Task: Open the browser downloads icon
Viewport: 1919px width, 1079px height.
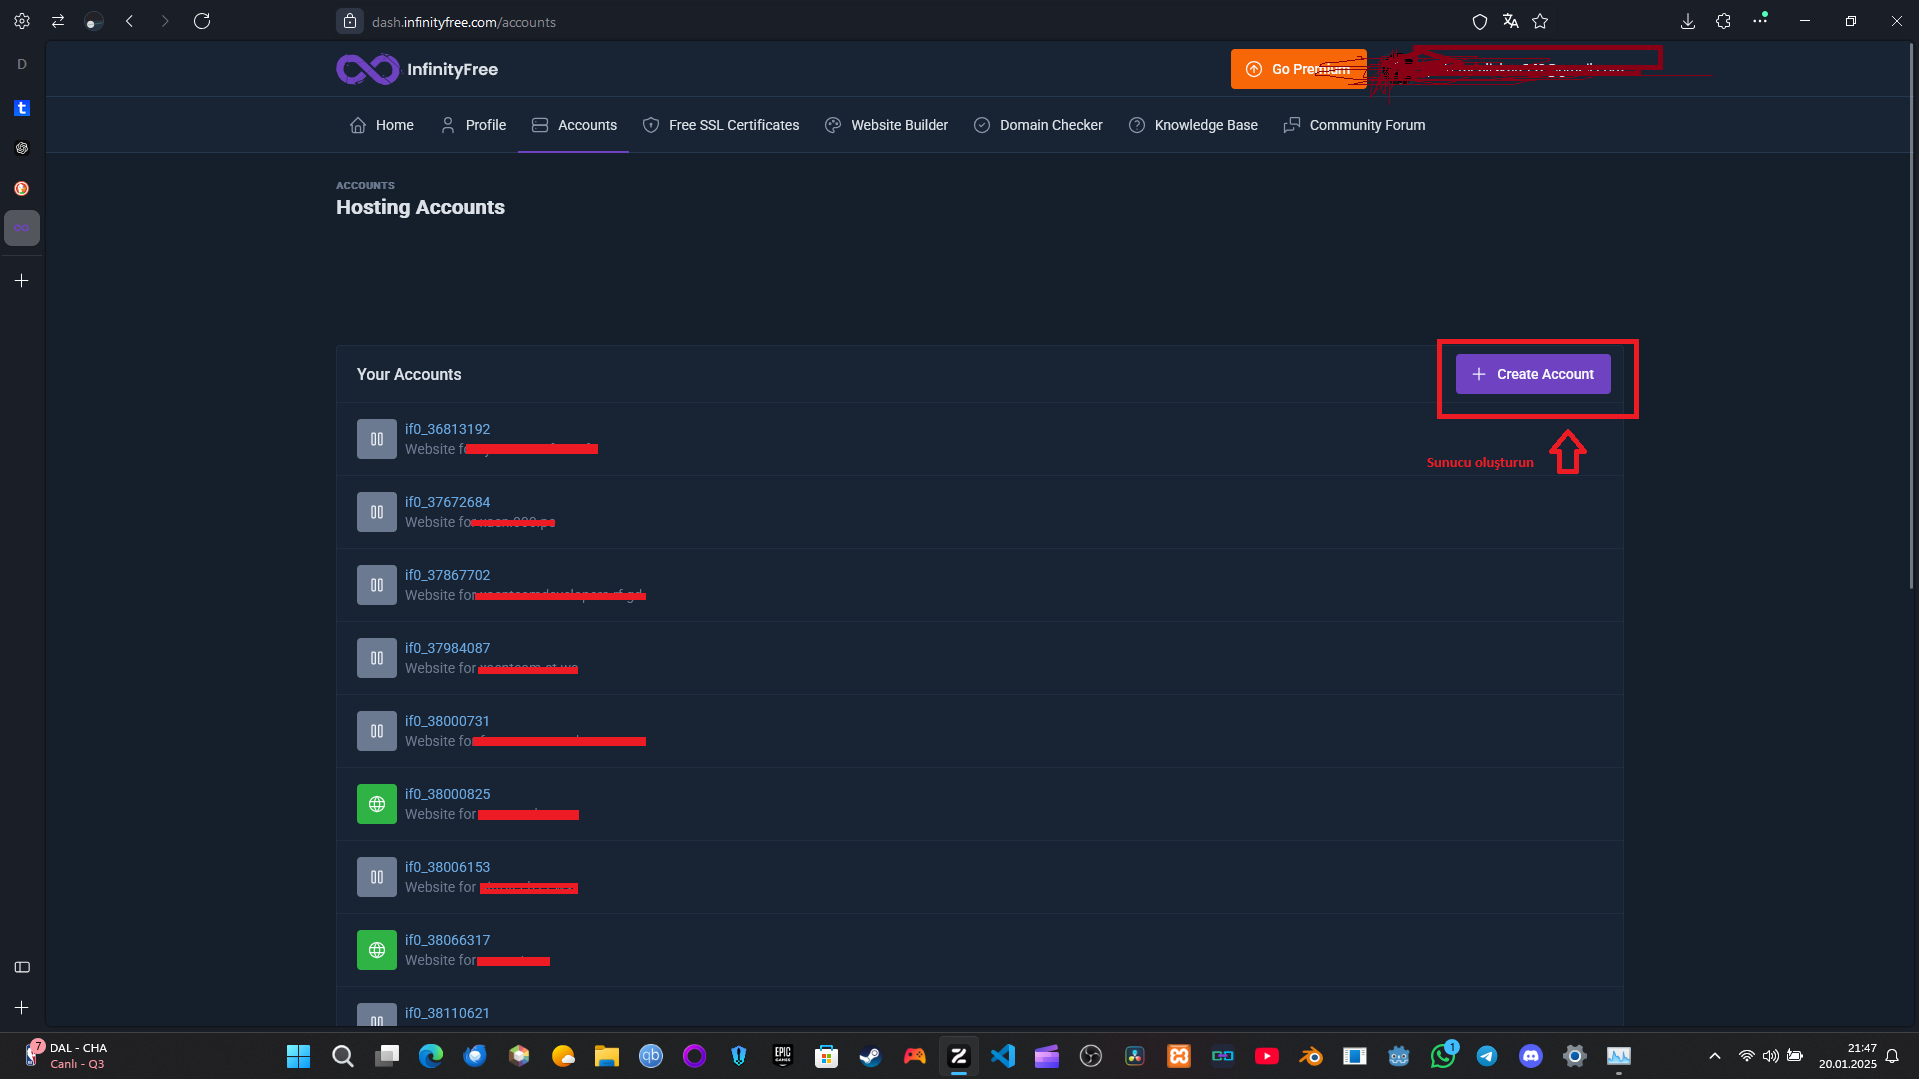Action: click(1688, 21)
